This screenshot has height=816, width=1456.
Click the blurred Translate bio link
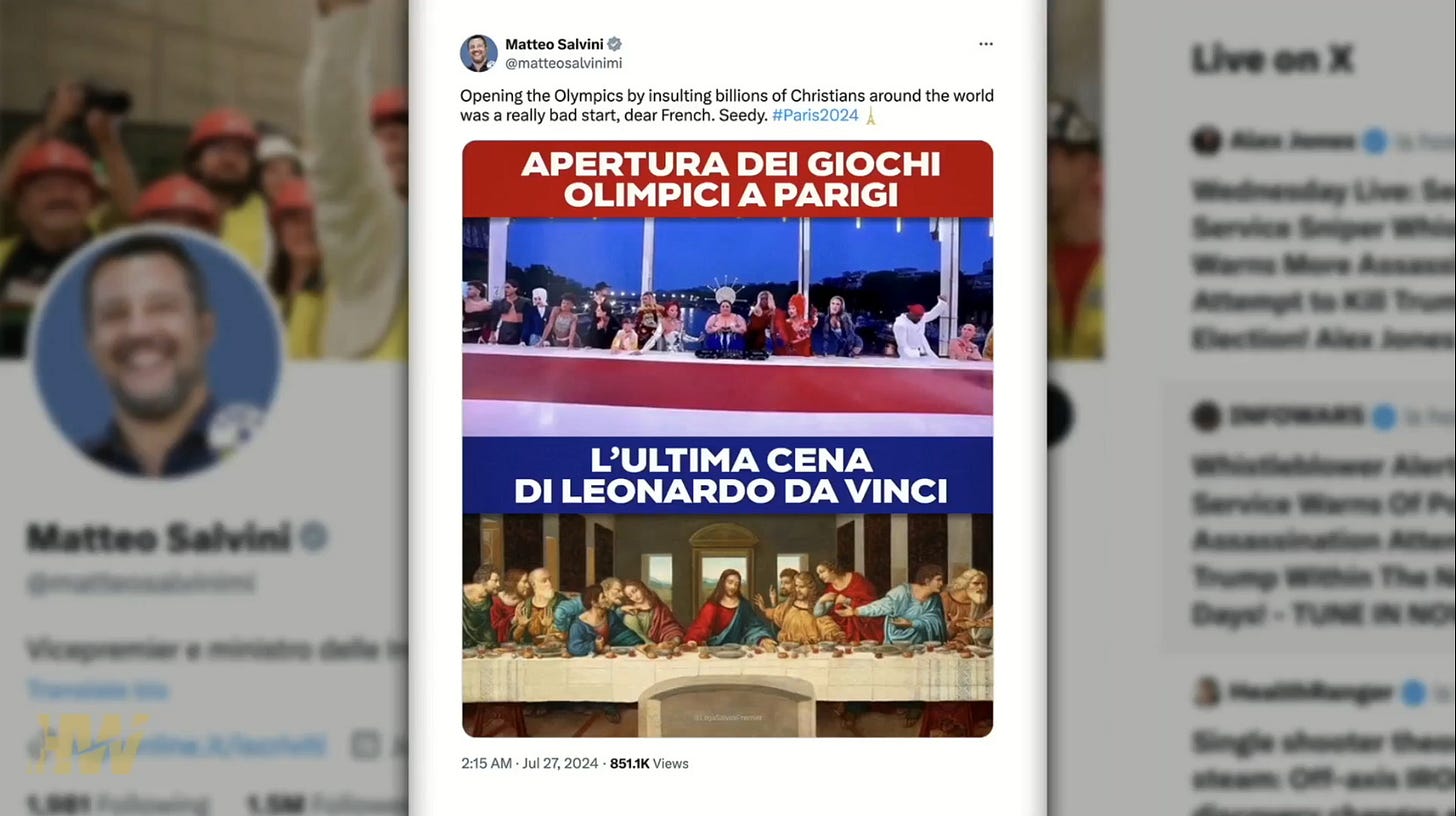click(x=97, y=690)
